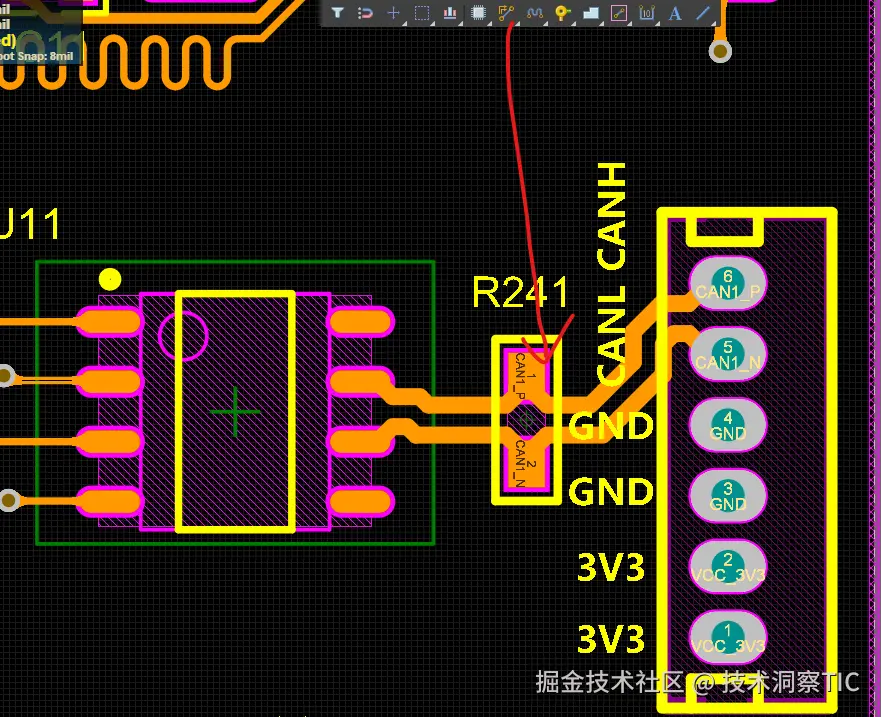Select connector pad 6 CAN1_P
This screenshot has width=881, height=717.
(x=728, y=284)
